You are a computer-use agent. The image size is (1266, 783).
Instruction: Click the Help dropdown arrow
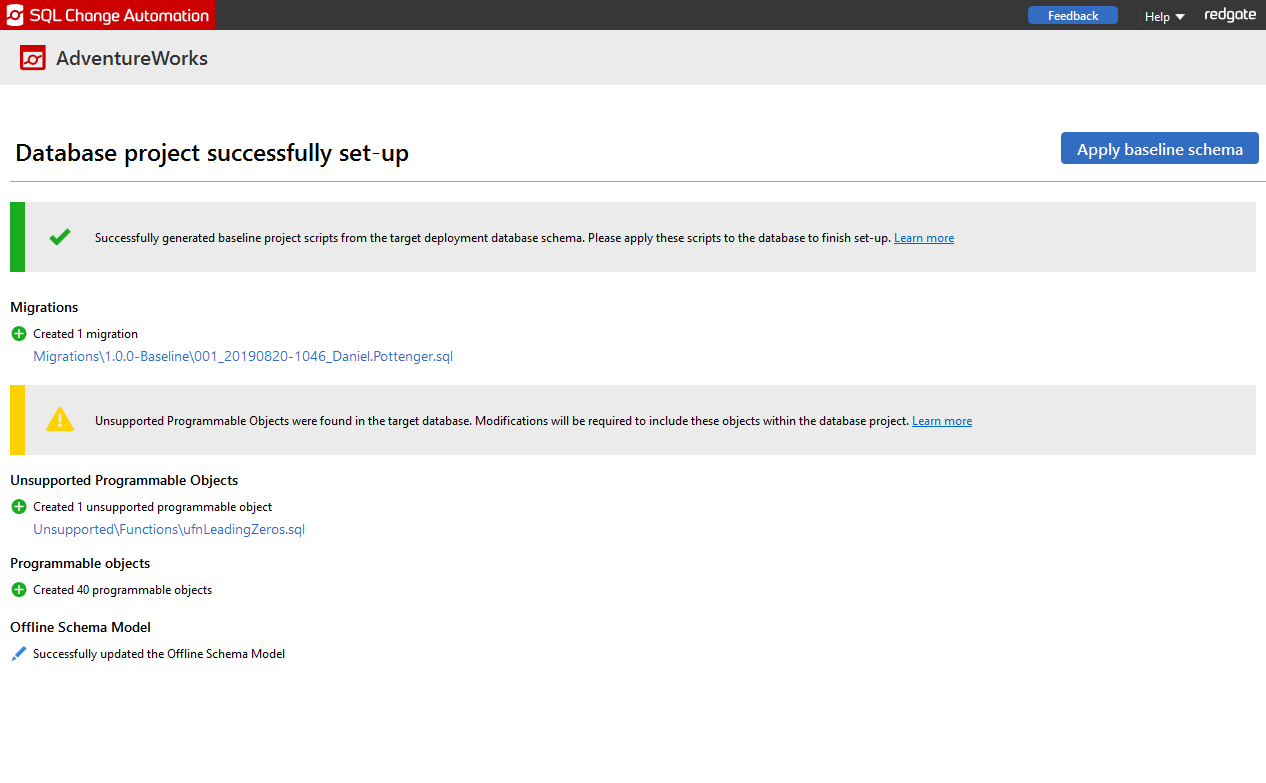(1180, 17)
